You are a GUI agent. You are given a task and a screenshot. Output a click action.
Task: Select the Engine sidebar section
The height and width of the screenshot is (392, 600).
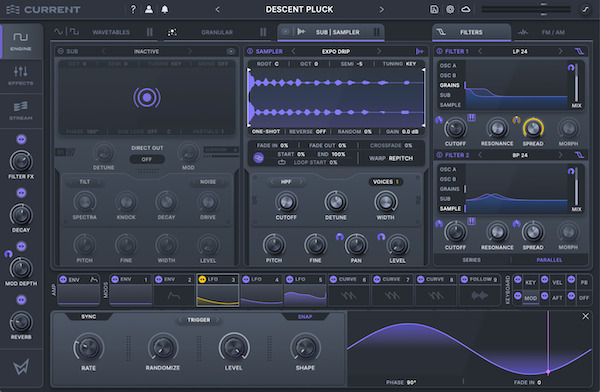(21, 41)
